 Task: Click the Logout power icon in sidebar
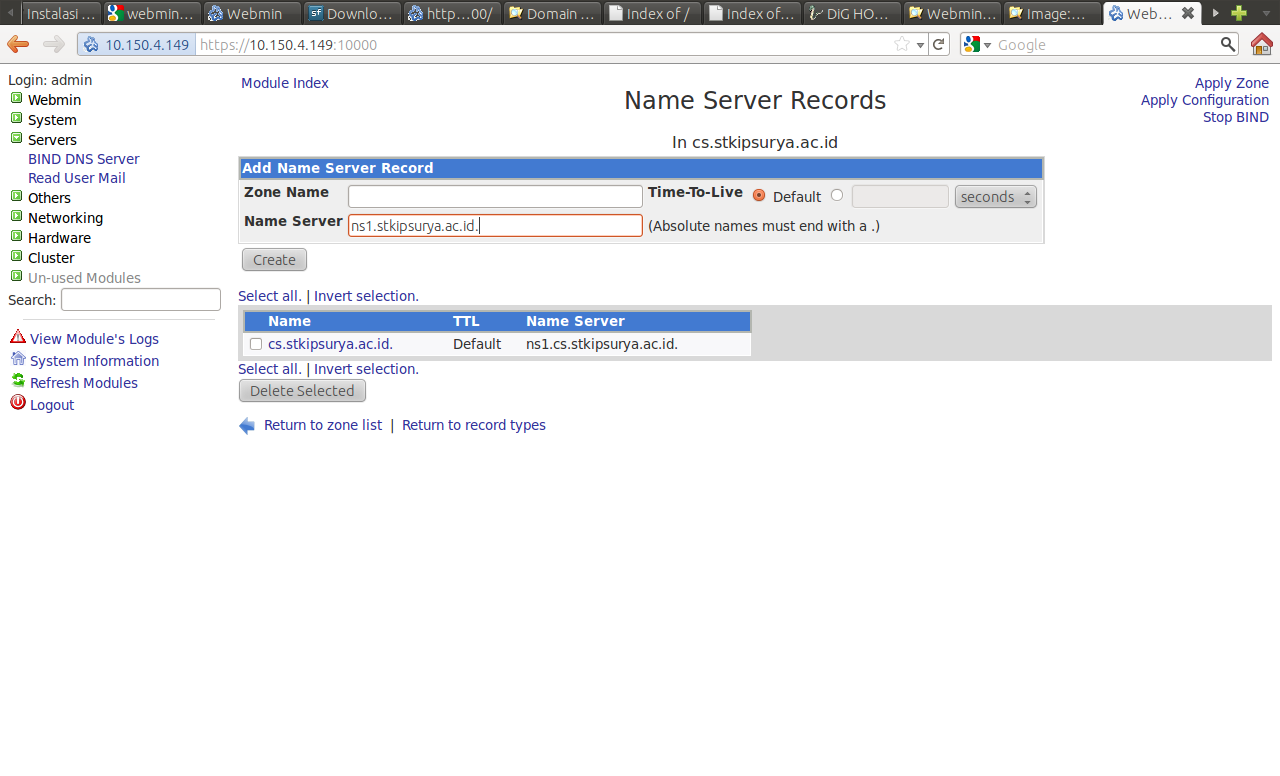[x=18, y=403]
